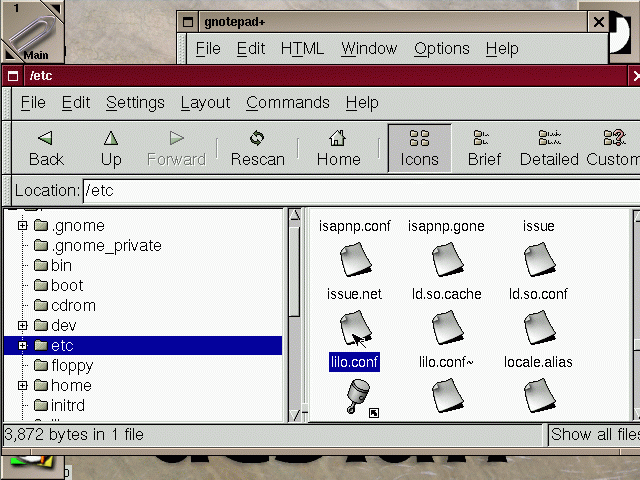Open HTML menu in gnotepad+
640x480 pixels.
[302, 48]
